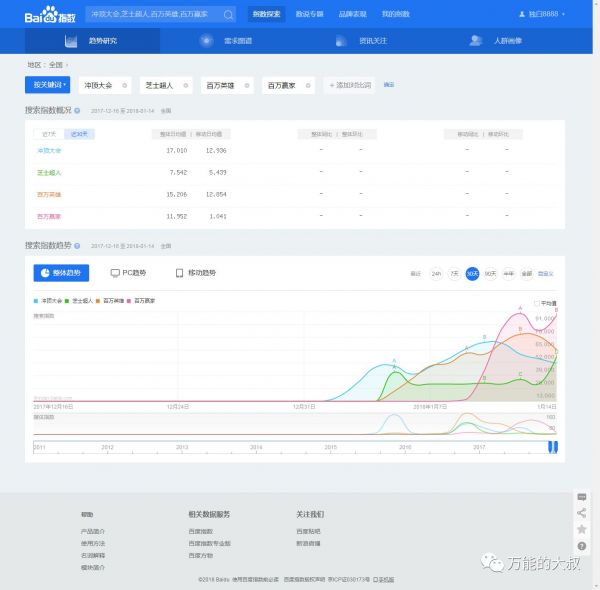Click the 人群画像 people icon
Screen dimensions: 600x590
[x=476, y=41]
